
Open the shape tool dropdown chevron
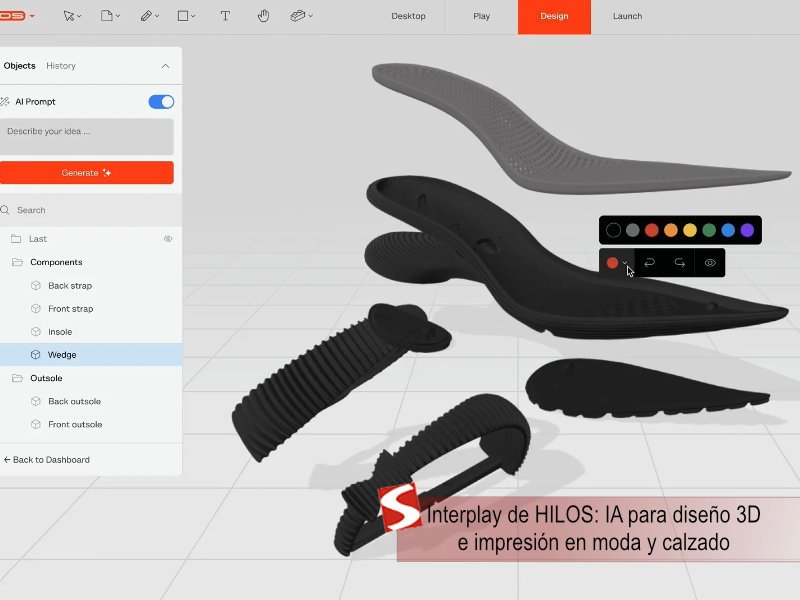point(193,15)
